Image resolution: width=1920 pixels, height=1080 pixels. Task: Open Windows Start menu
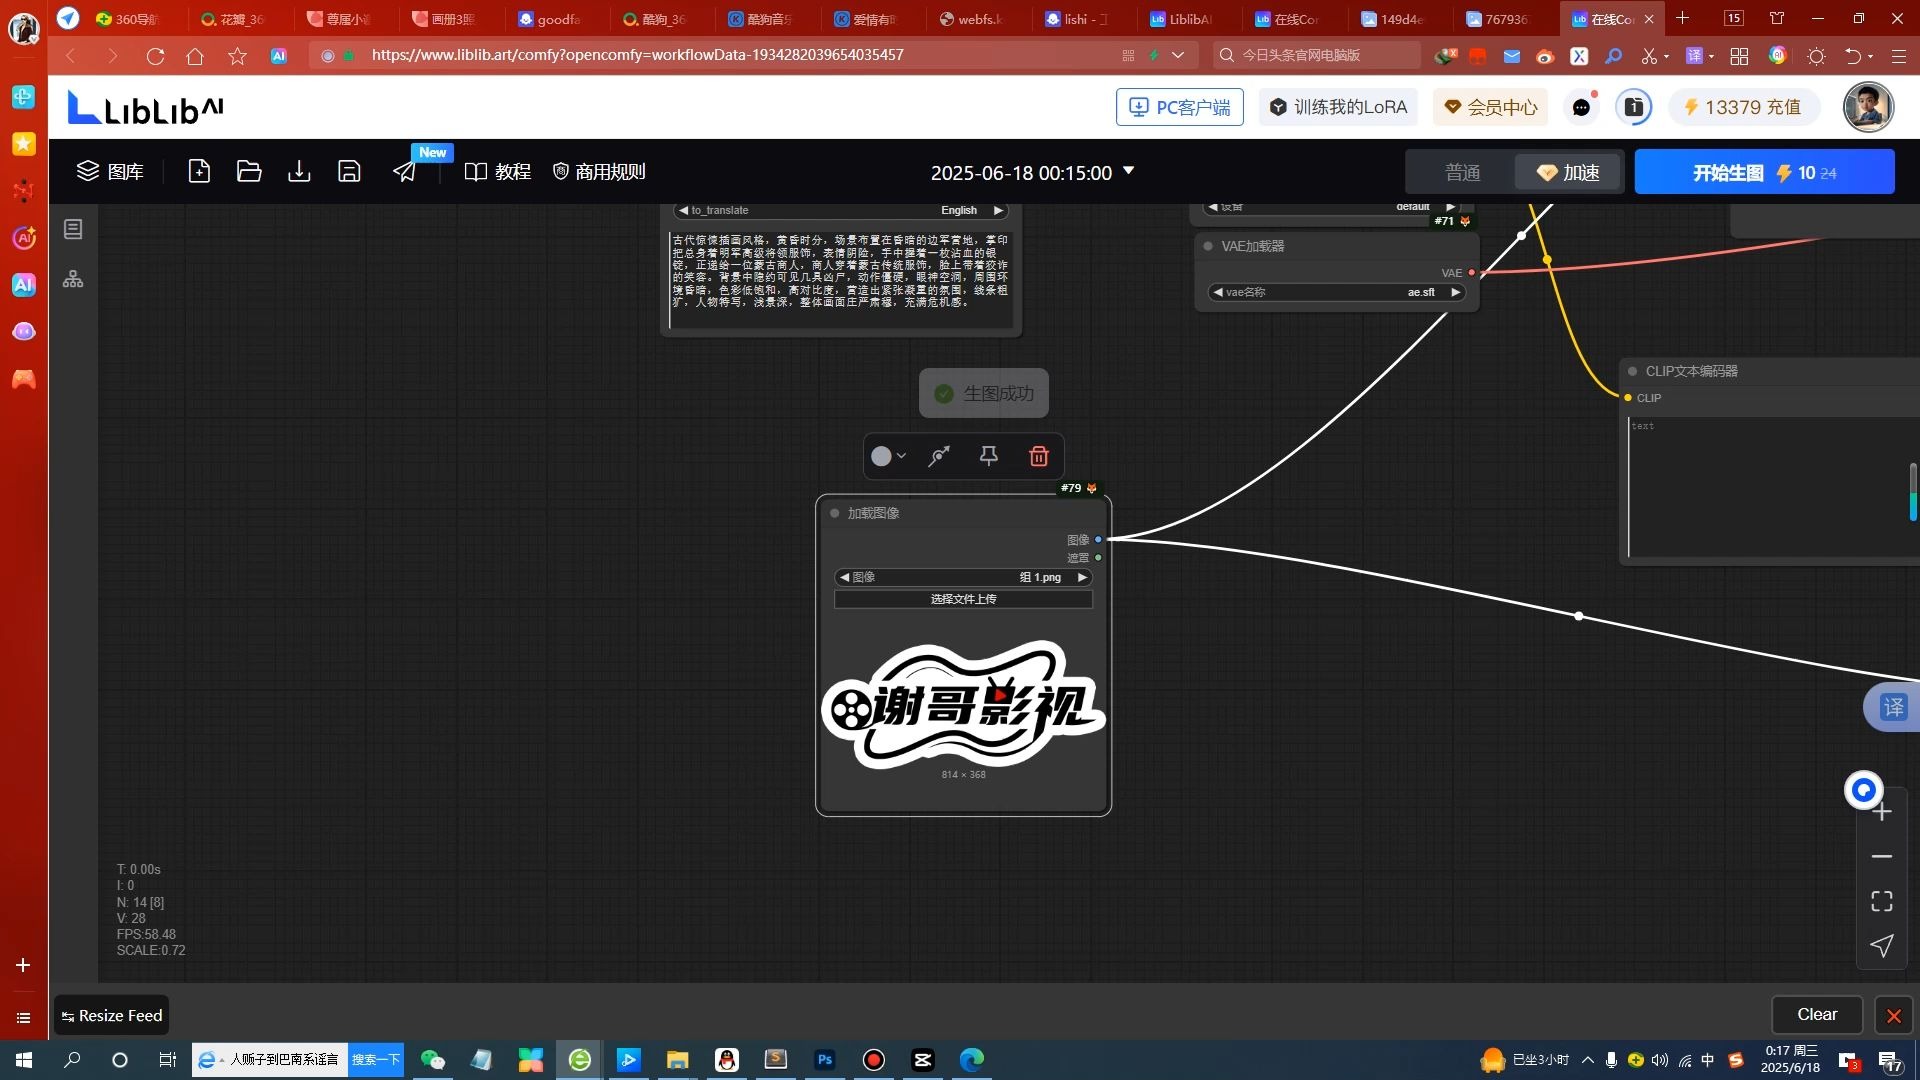tap(24, 1060)
